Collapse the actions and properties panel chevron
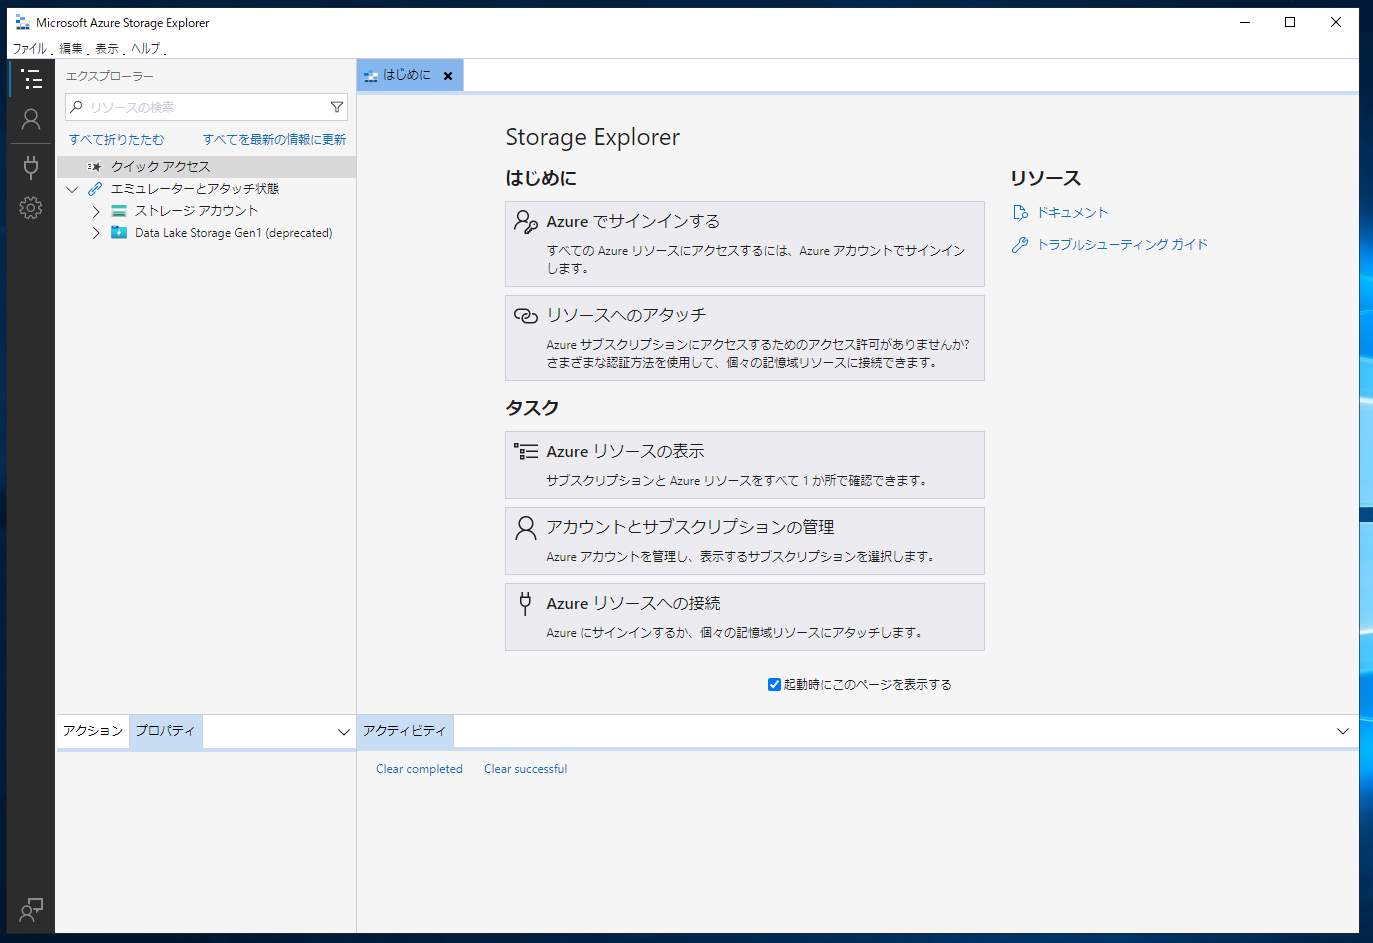 (x=343, y=732)
